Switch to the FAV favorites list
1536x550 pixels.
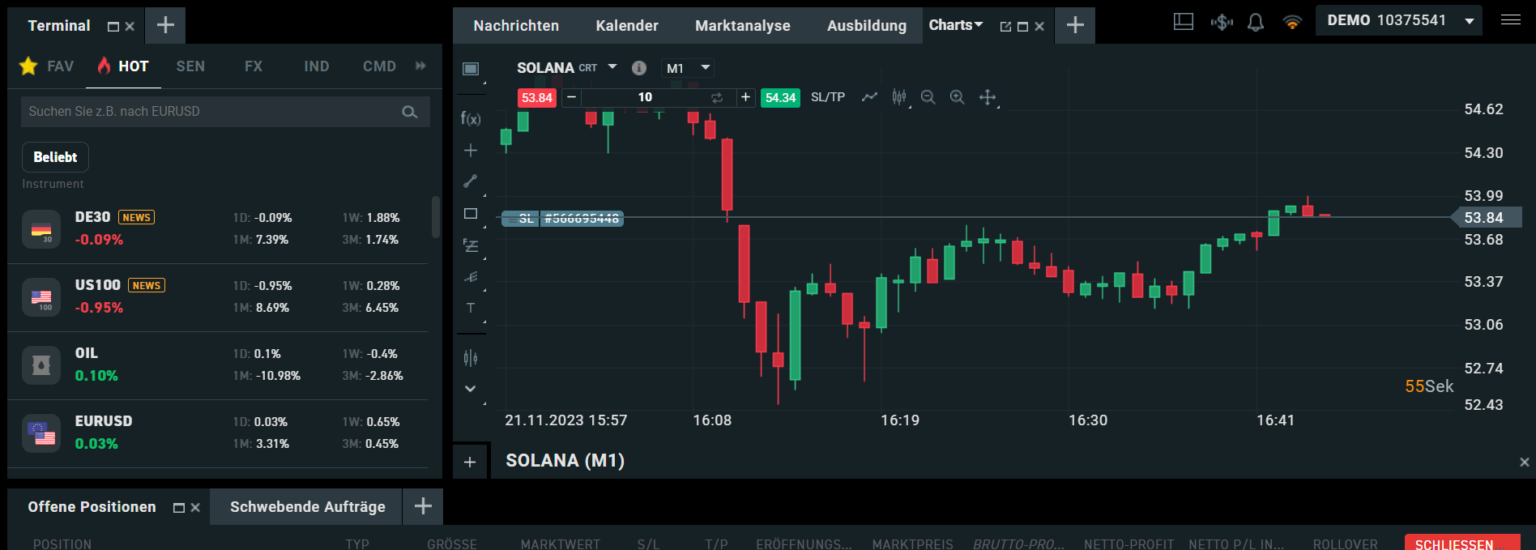tap(47, 66)
